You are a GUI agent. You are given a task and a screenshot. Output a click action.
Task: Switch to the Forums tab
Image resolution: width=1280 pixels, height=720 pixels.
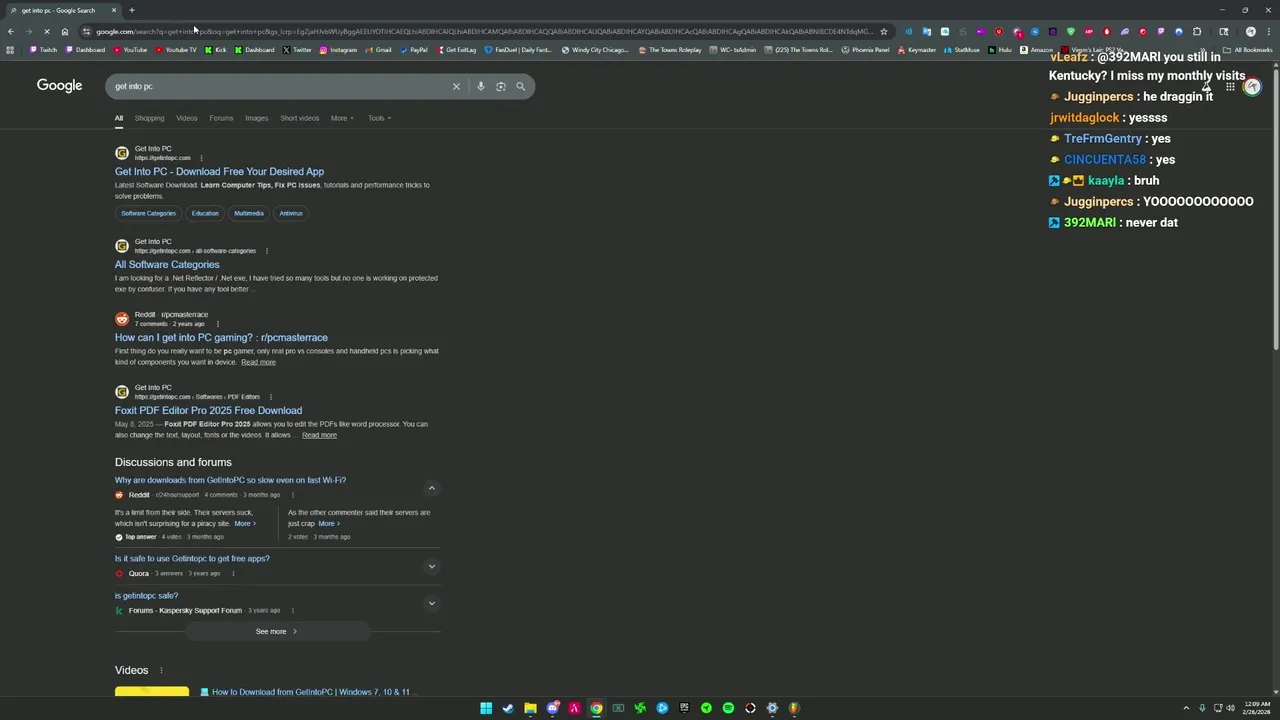(x=221, y=118)
